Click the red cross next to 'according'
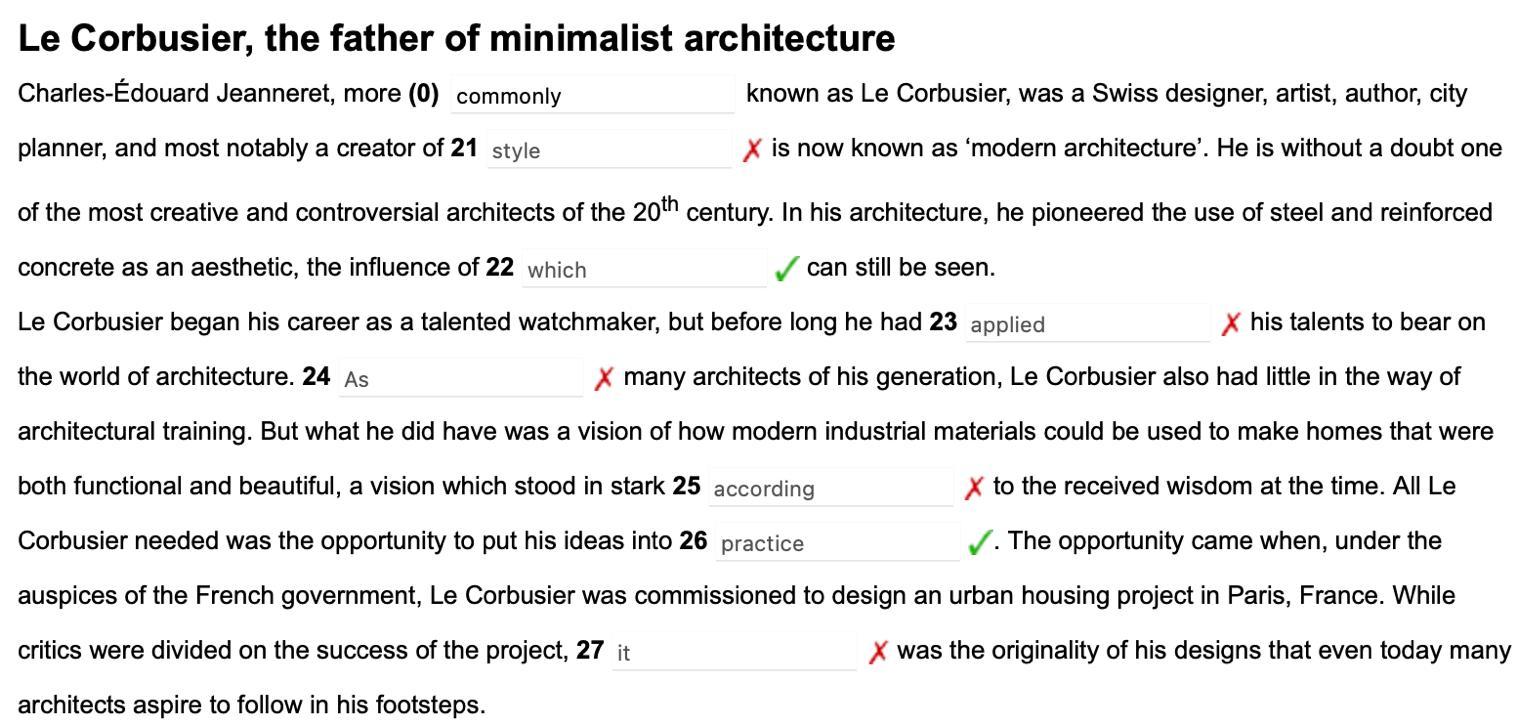This screenshot has height=725, width=1516. 974,487
